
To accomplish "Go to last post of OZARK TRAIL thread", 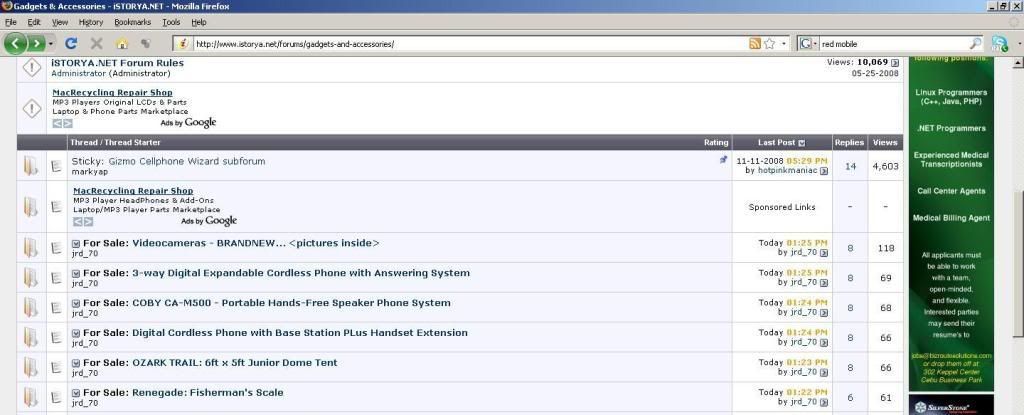I will pos(824,373).
